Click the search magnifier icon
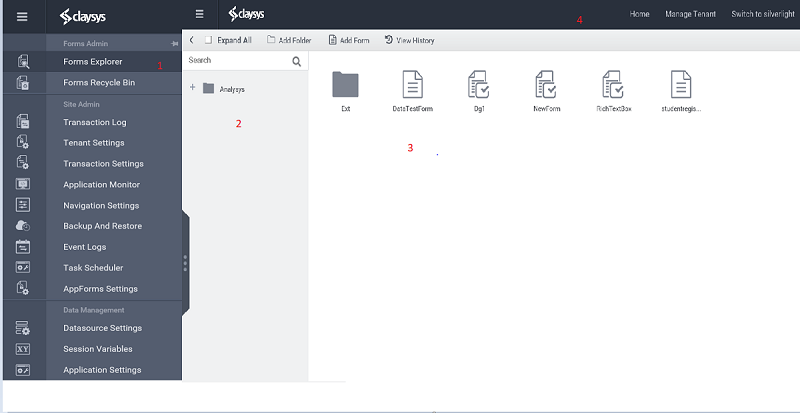 [297, 61]
